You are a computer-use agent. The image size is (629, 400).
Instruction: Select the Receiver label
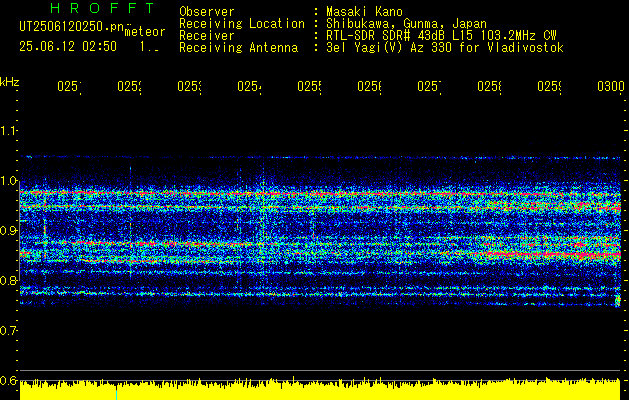[x=207, y=36]
